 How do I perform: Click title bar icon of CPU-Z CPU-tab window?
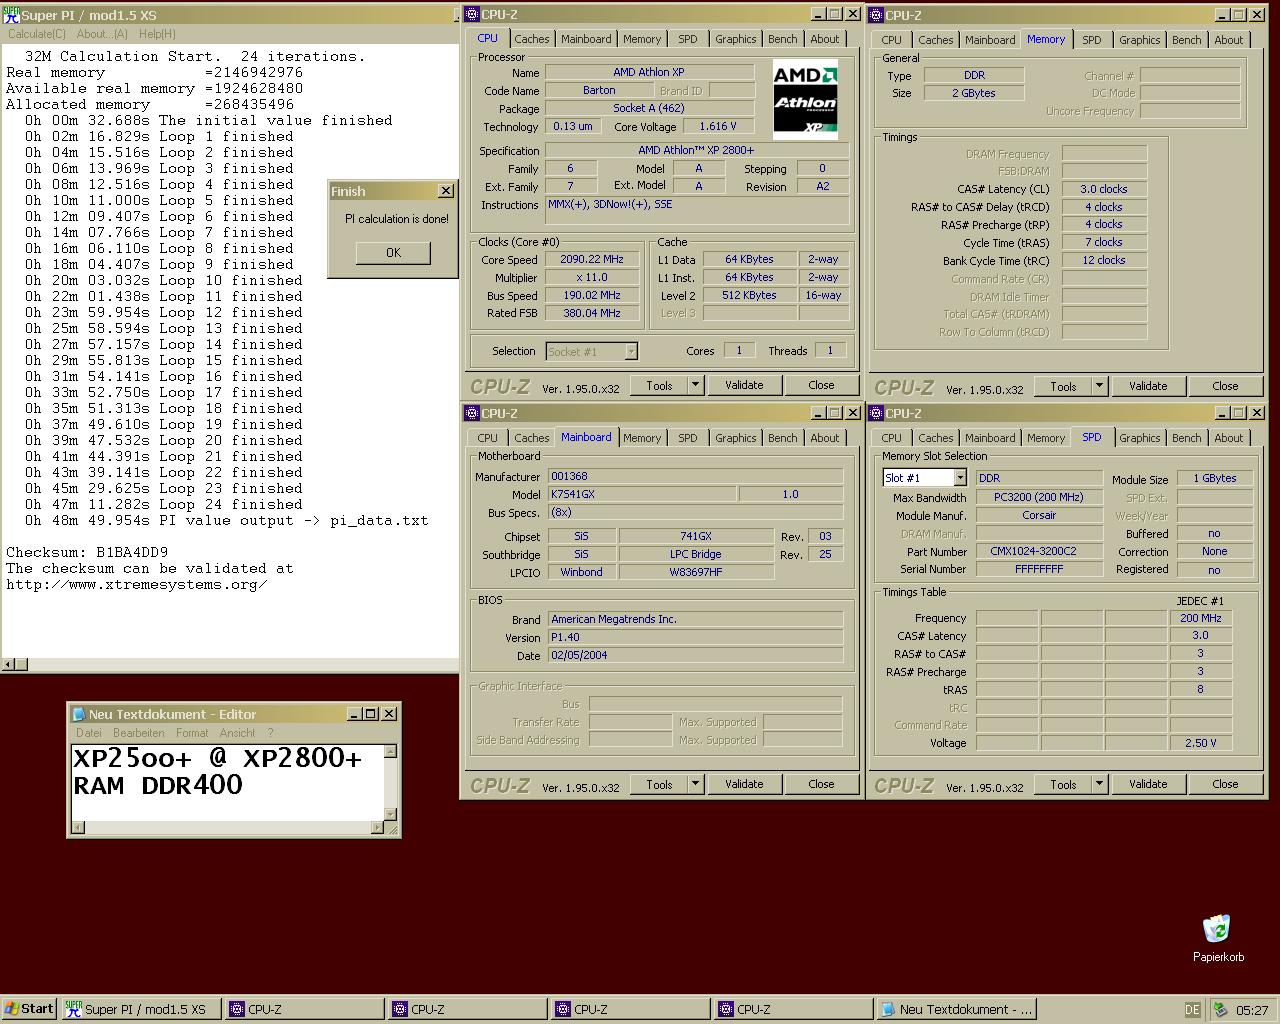tap(472, 15)
